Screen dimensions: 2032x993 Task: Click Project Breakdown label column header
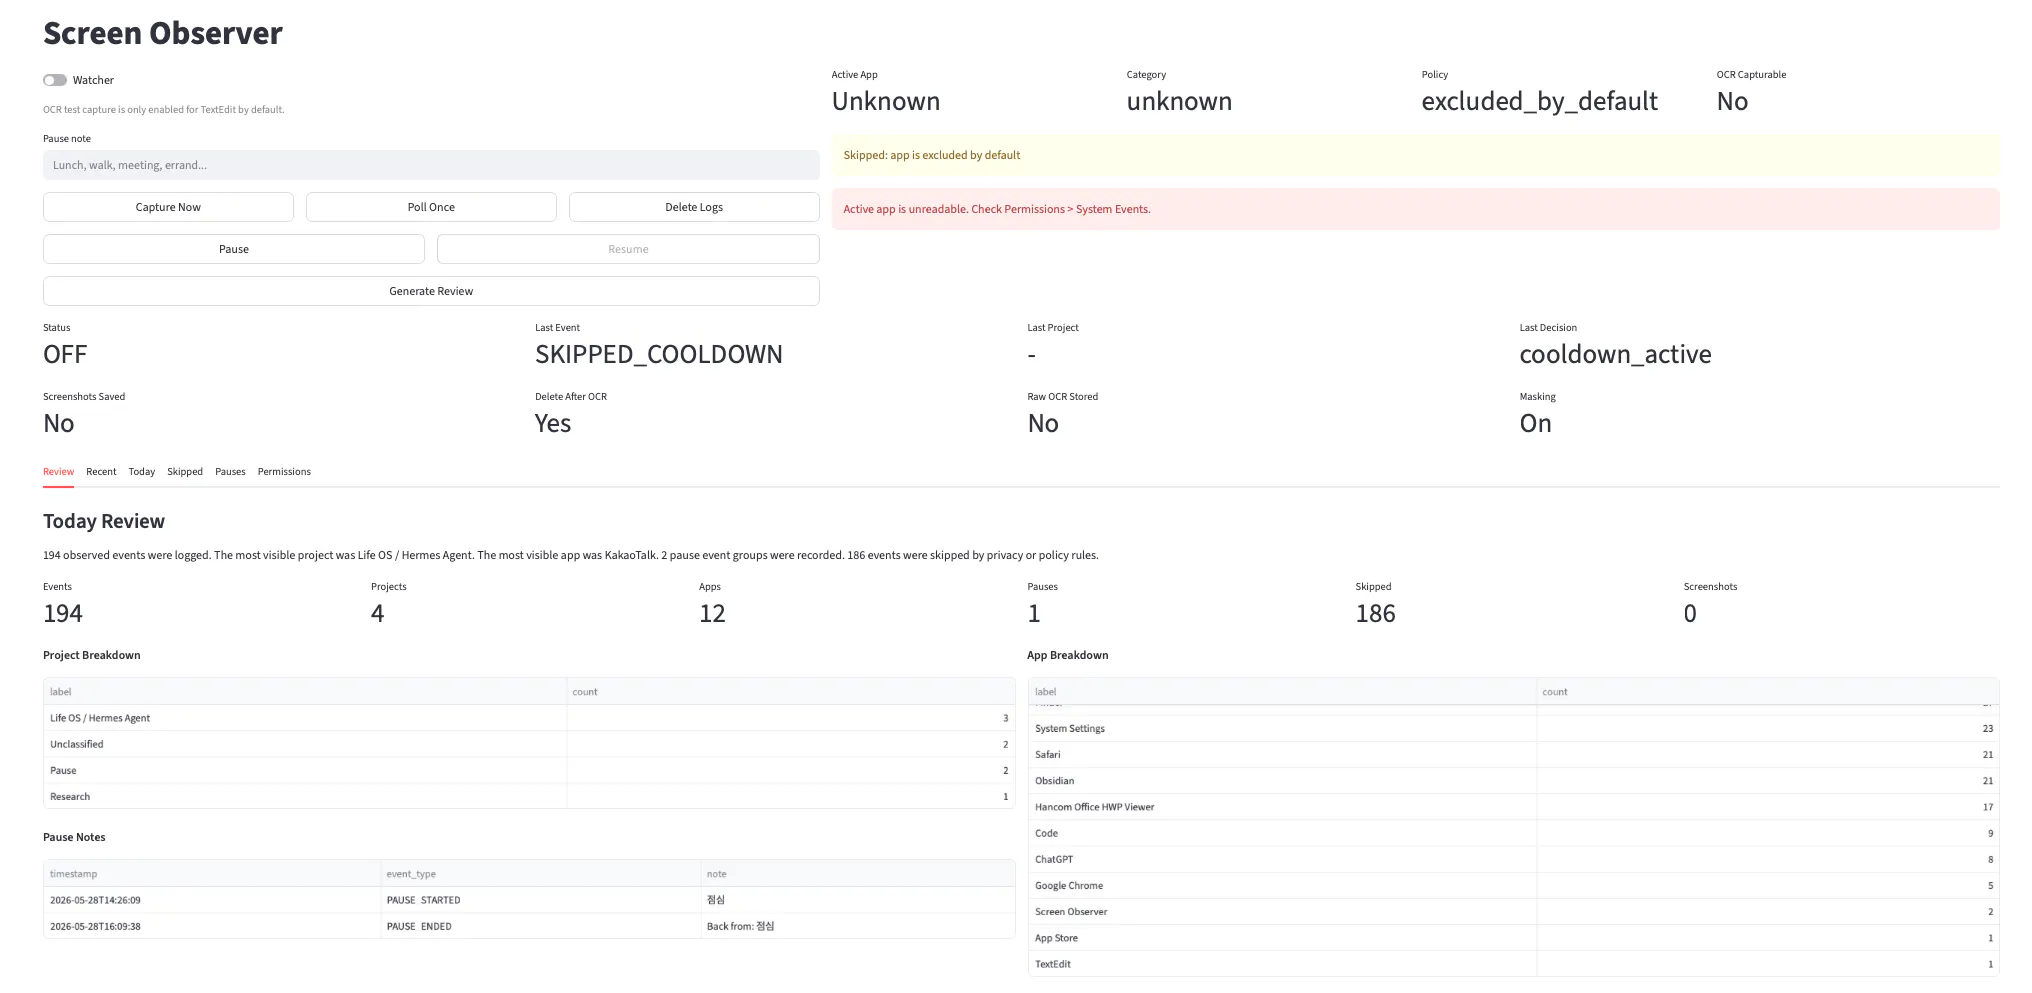point(305,692)
